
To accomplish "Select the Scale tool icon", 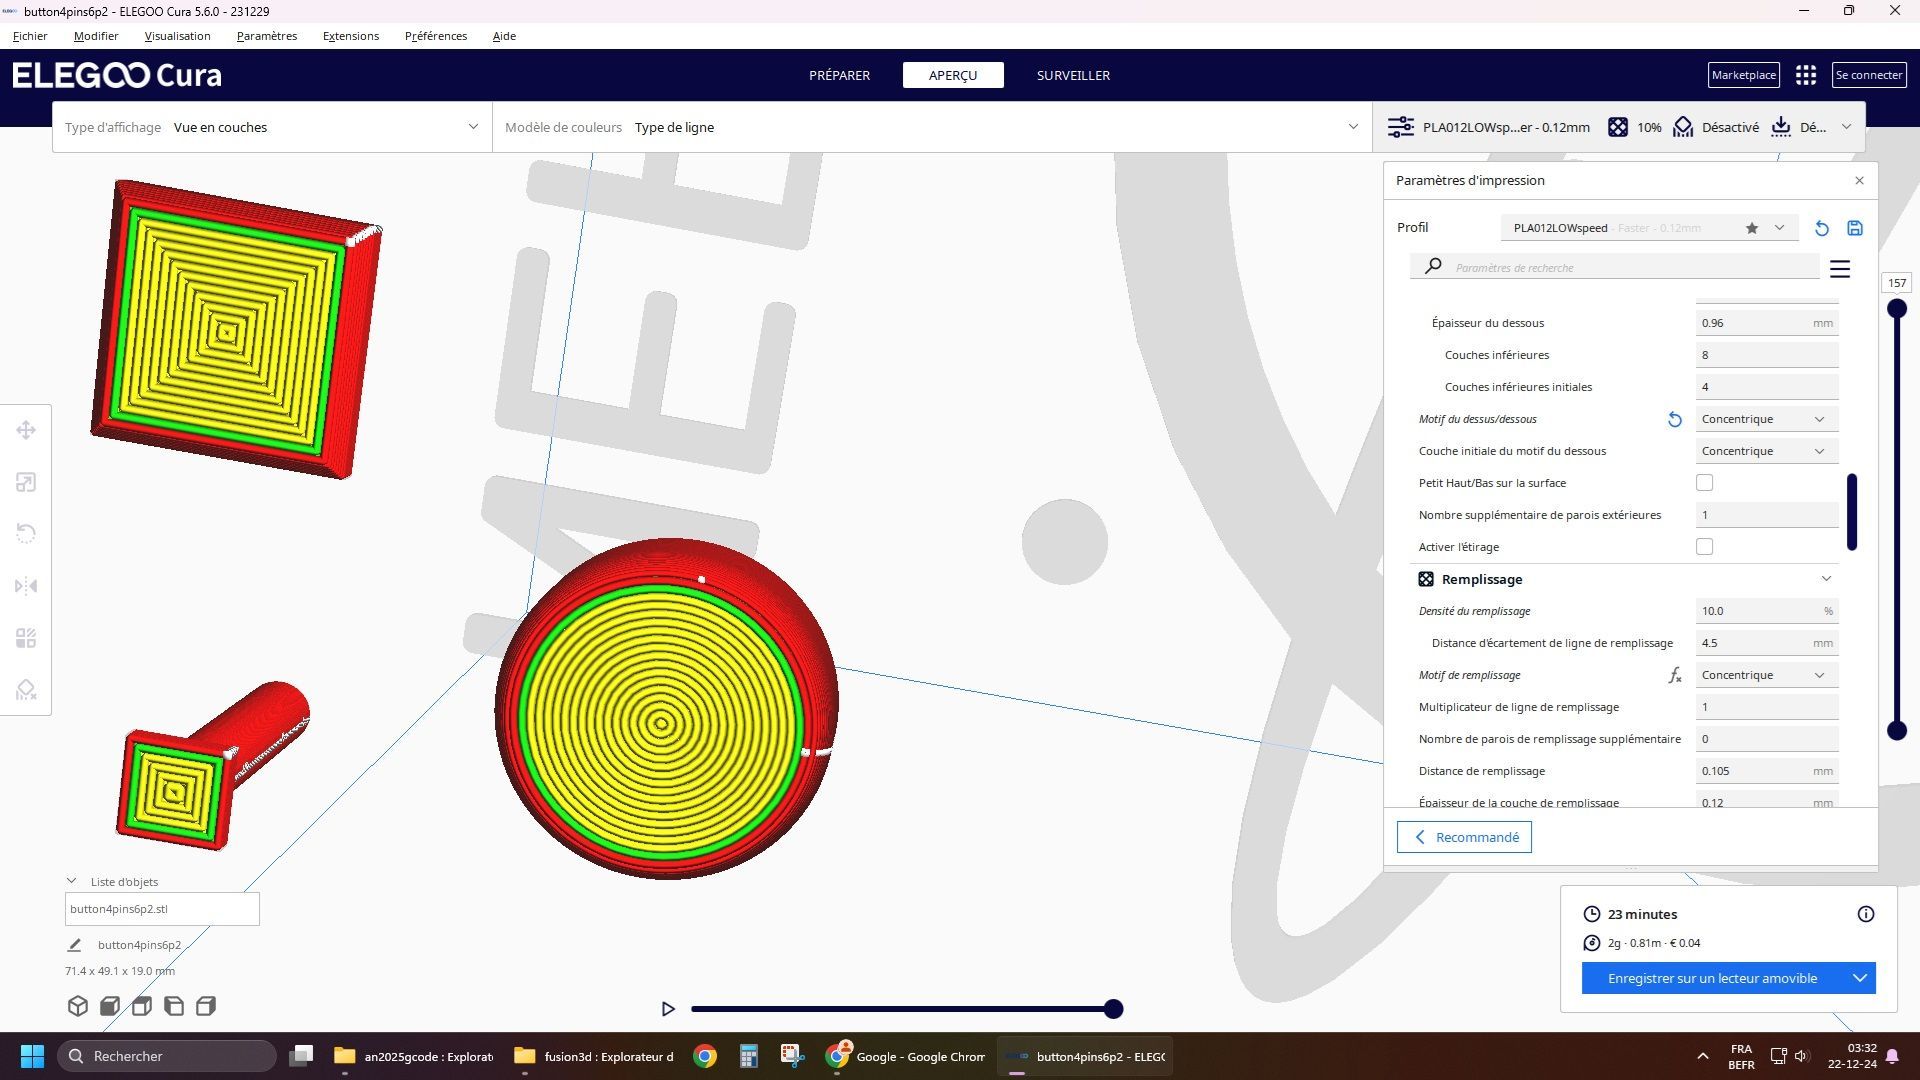I will pos(26,482).
